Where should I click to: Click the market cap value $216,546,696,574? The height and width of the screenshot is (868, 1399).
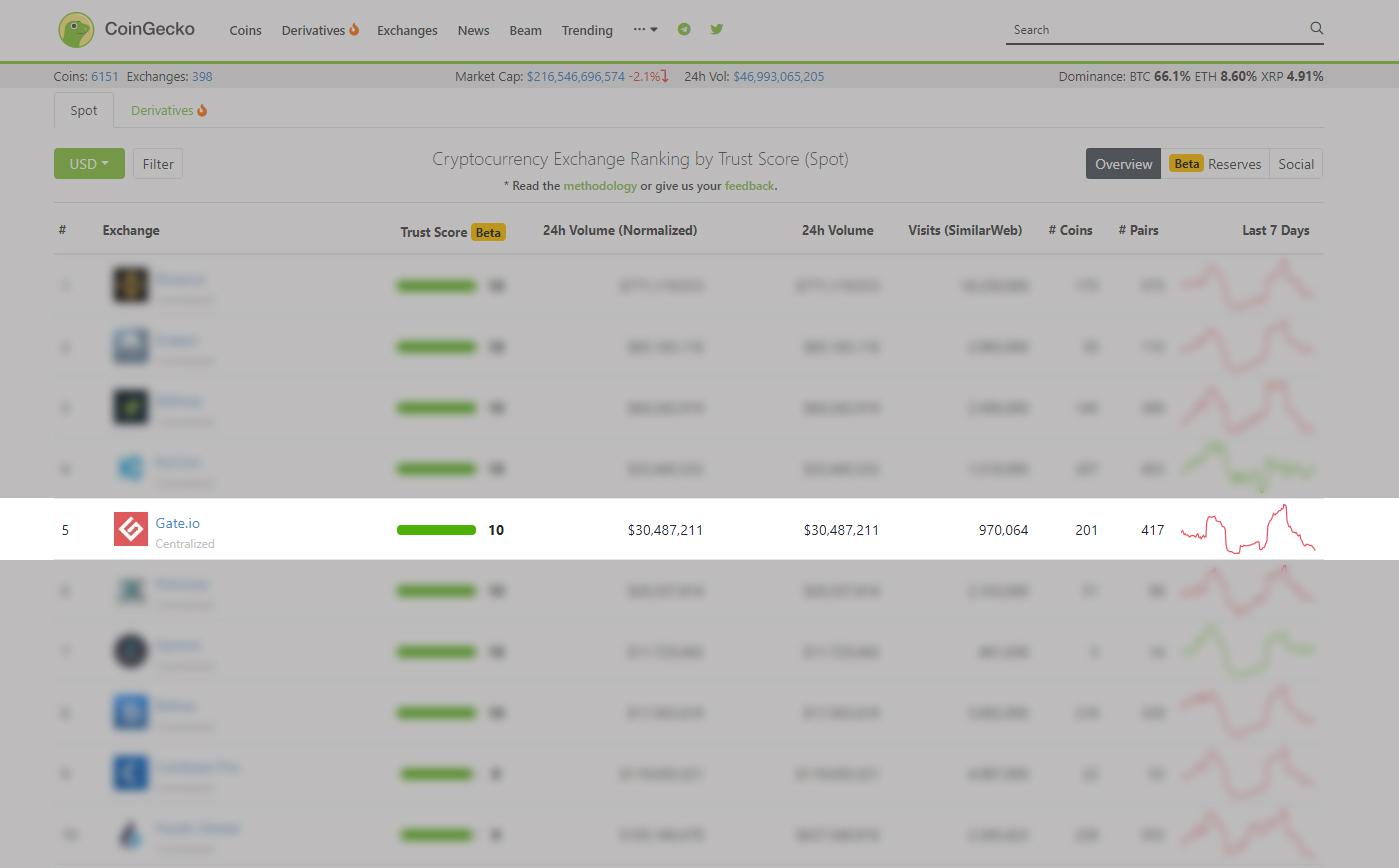point(576,76)
